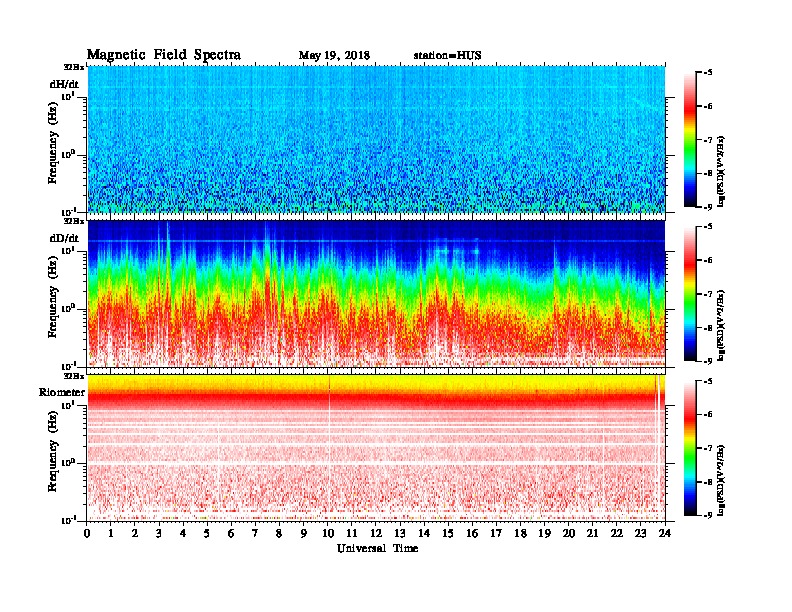Viewport: 792px width, 612px height.
Task: Click hour "22" on the time axis
Action: pos(617,533)
